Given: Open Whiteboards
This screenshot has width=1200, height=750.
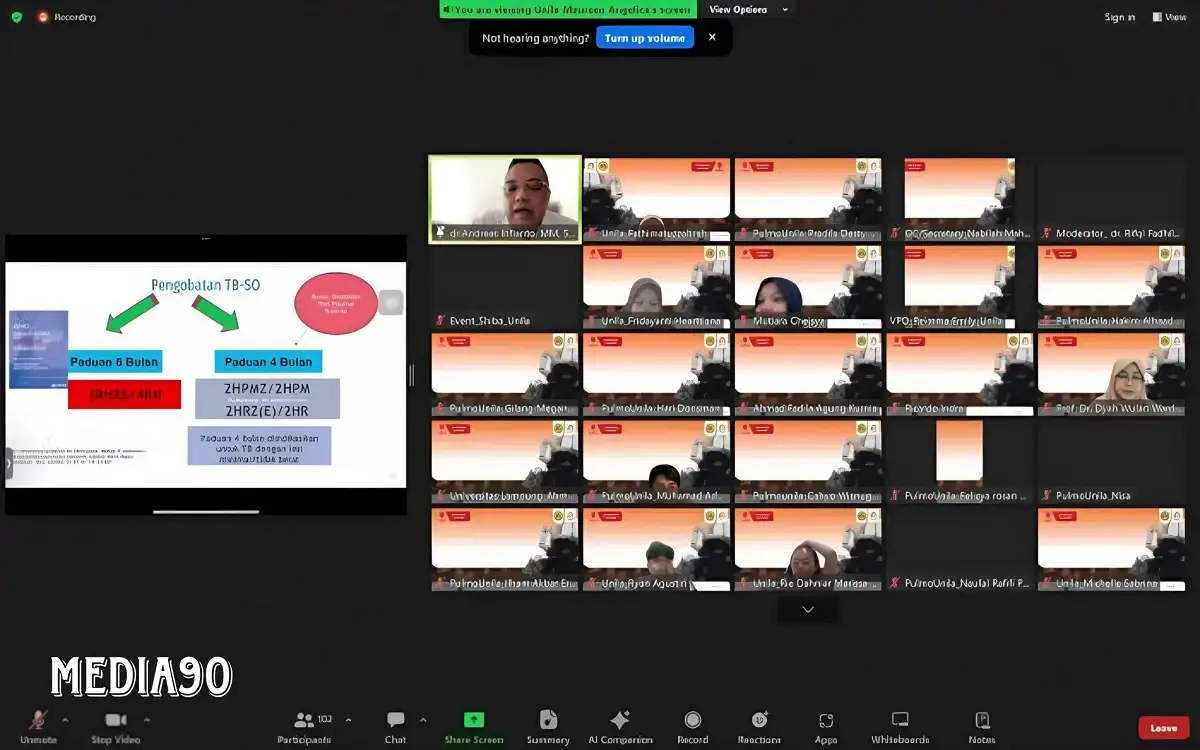Looking at the screenshot, I should tap(900, 721).
